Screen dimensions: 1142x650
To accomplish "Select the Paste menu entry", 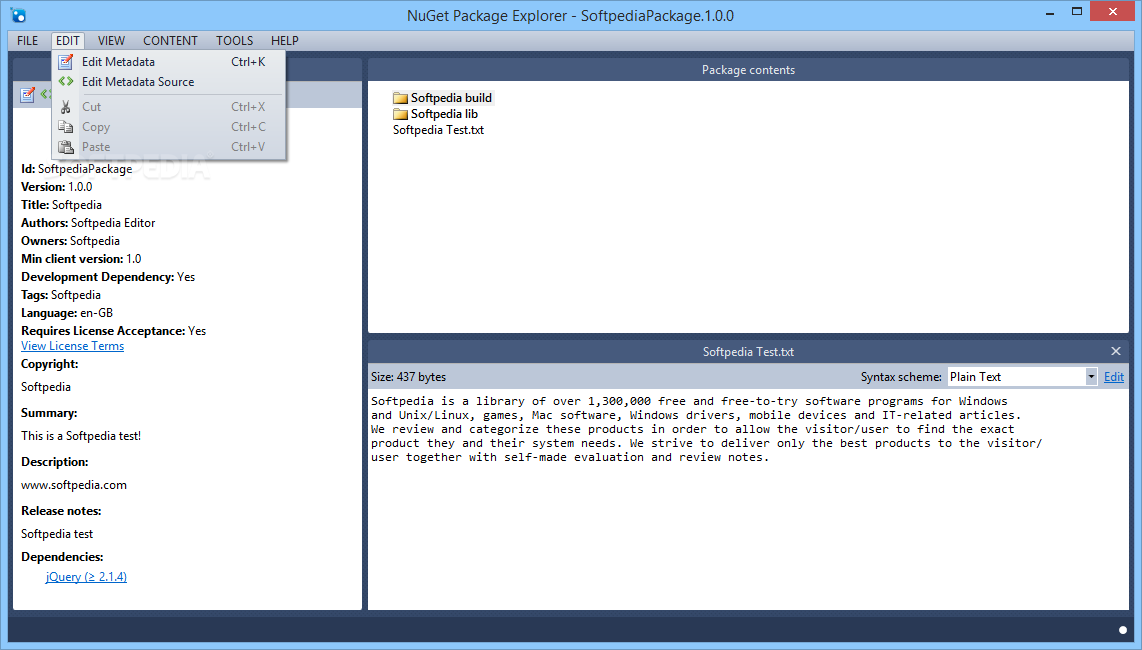I will tap(169, 146).
